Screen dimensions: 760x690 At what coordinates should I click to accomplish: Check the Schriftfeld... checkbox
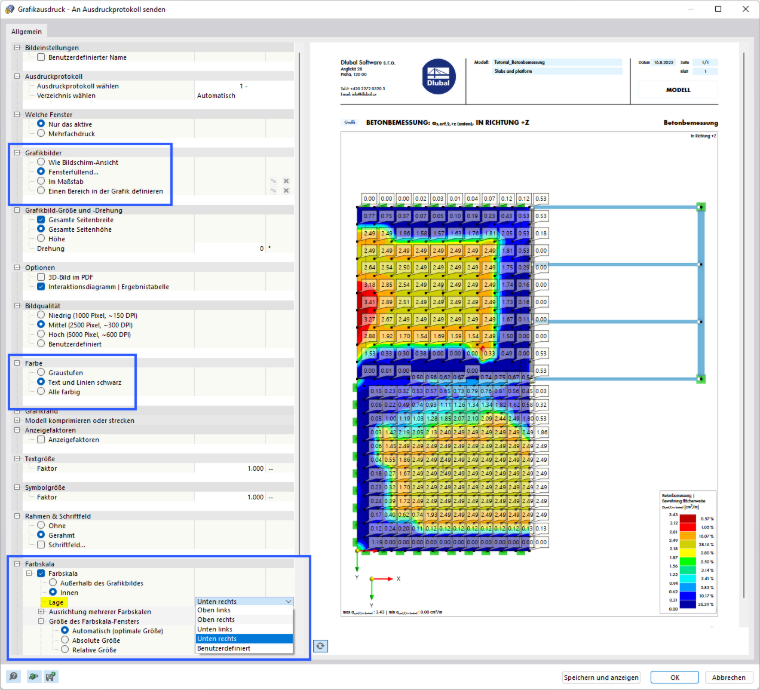pos(41,545)
